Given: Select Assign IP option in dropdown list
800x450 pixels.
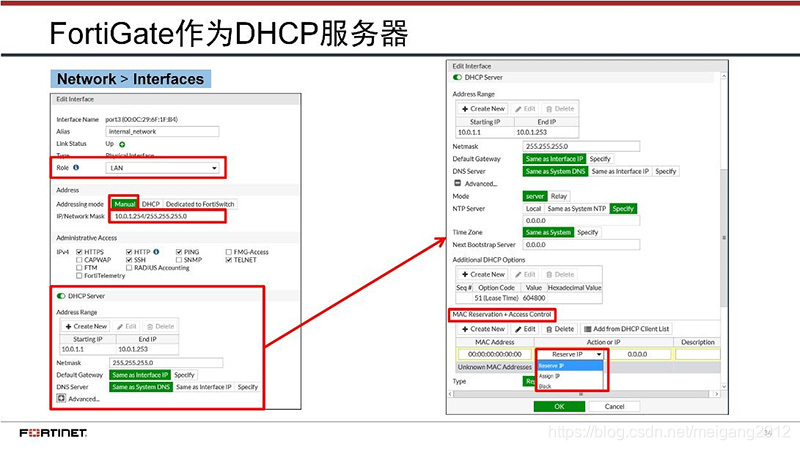Looking at the screenshot, I should pyautogui.click(x=570, y=376).
